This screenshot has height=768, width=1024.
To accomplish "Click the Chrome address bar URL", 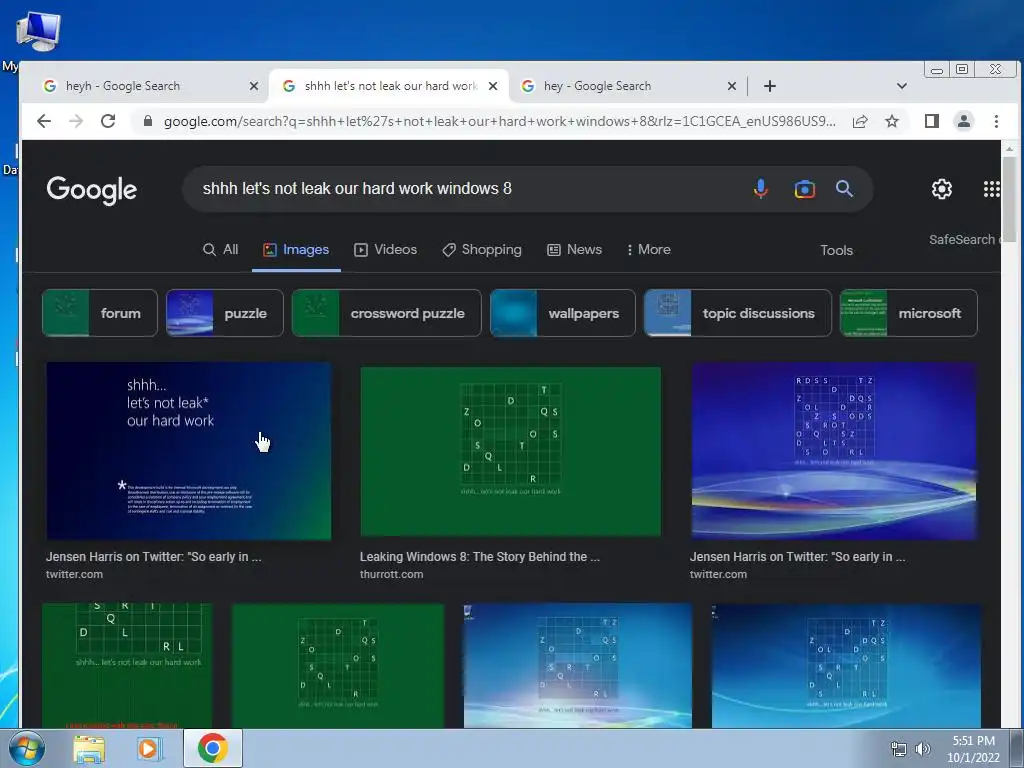I will [x=500, y=121].
